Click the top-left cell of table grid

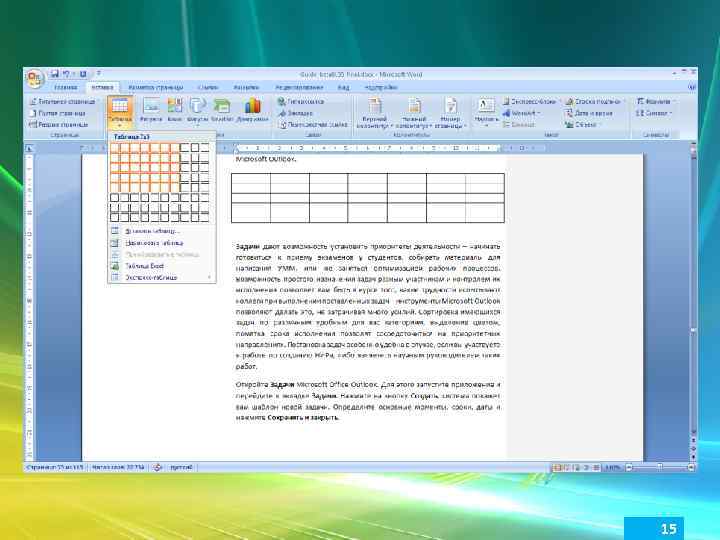click(x=115, y=148)
